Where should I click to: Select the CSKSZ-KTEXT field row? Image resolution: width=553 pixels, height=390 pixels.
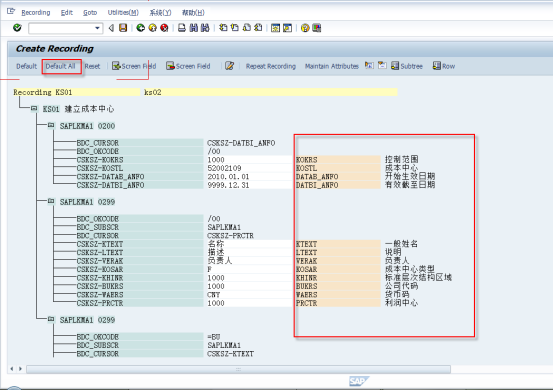140,244
